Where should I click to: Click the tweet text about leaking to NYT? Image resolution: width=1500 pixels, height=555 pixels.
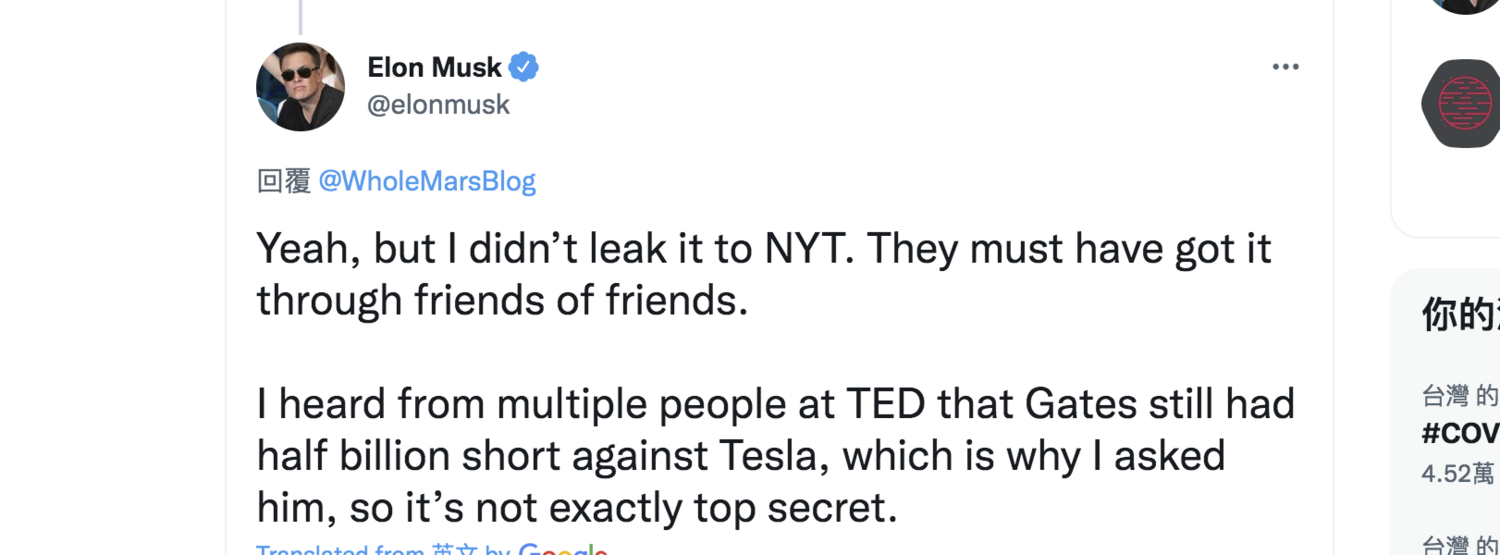[x=764, y=274]
